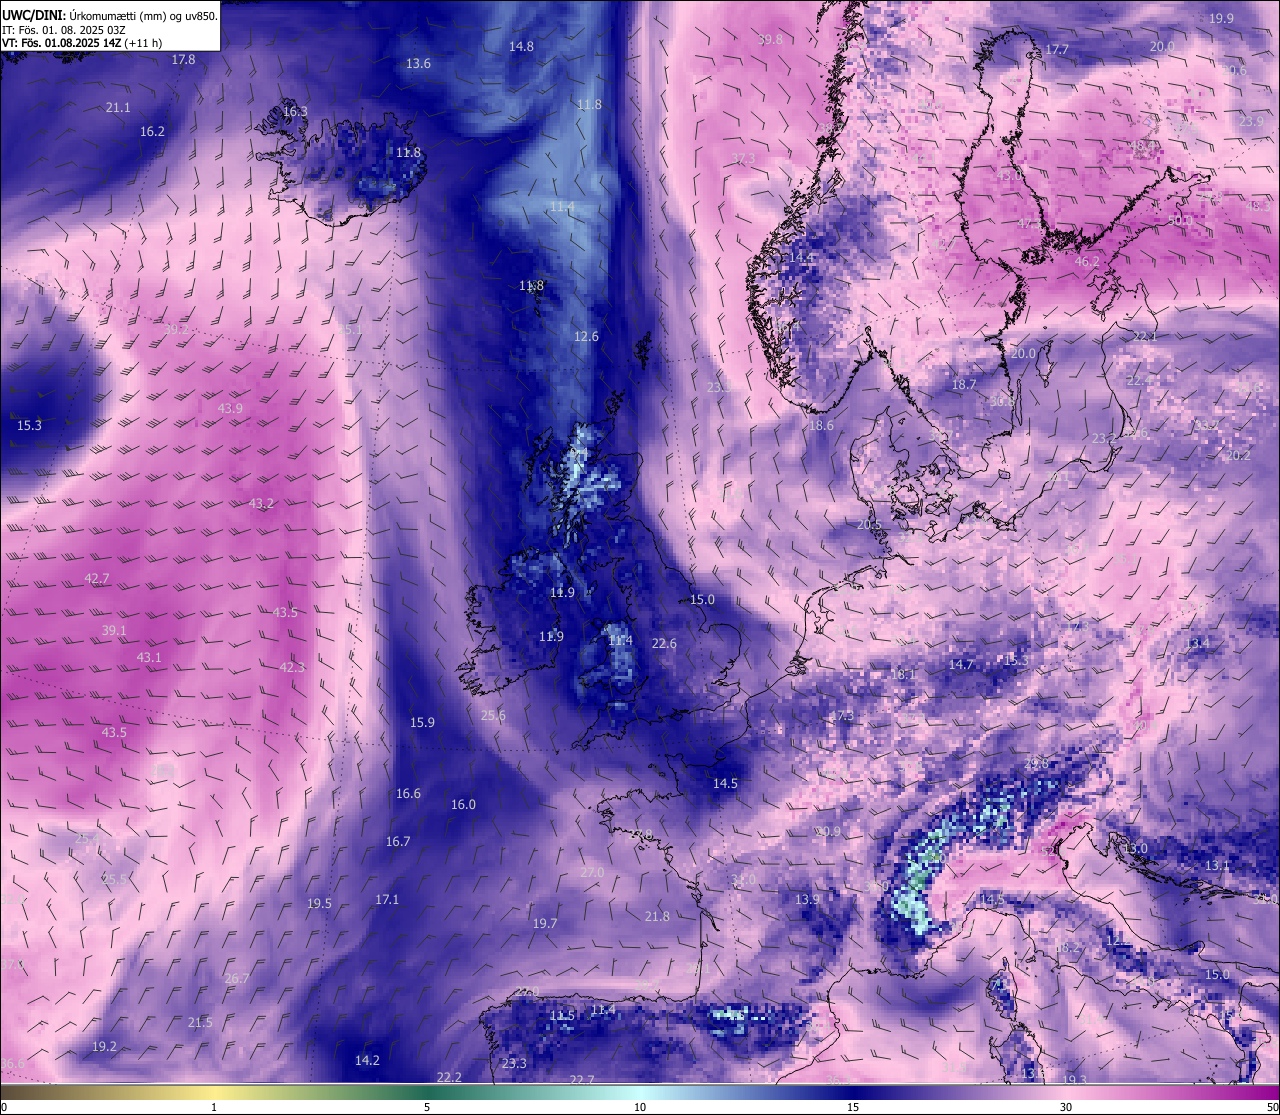Select the value 13.9 over southern France
This screenshot has width=1280, height=1115.
click(807, 900)
